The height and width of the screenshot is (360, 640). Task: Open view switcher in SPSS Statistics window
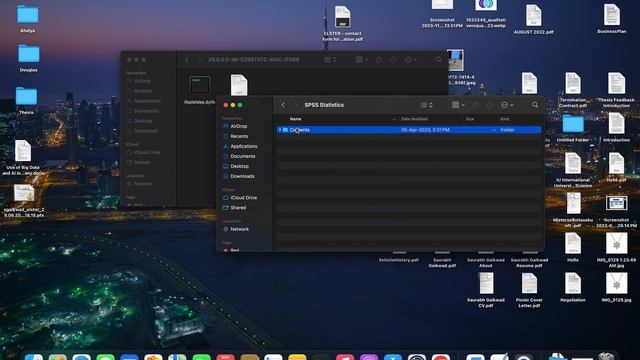(426, 105)
